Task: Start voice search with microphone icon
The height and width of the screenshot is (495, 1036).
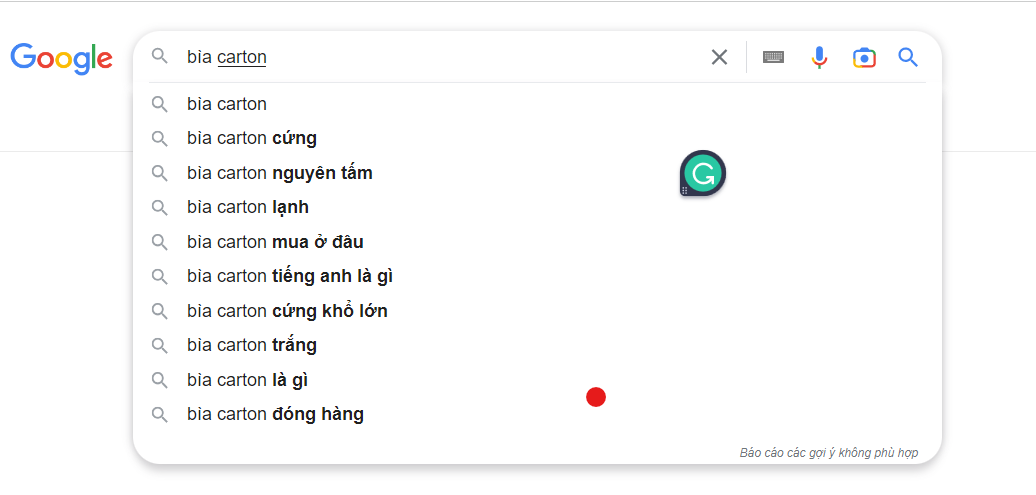Action: [x=819, y=57]
